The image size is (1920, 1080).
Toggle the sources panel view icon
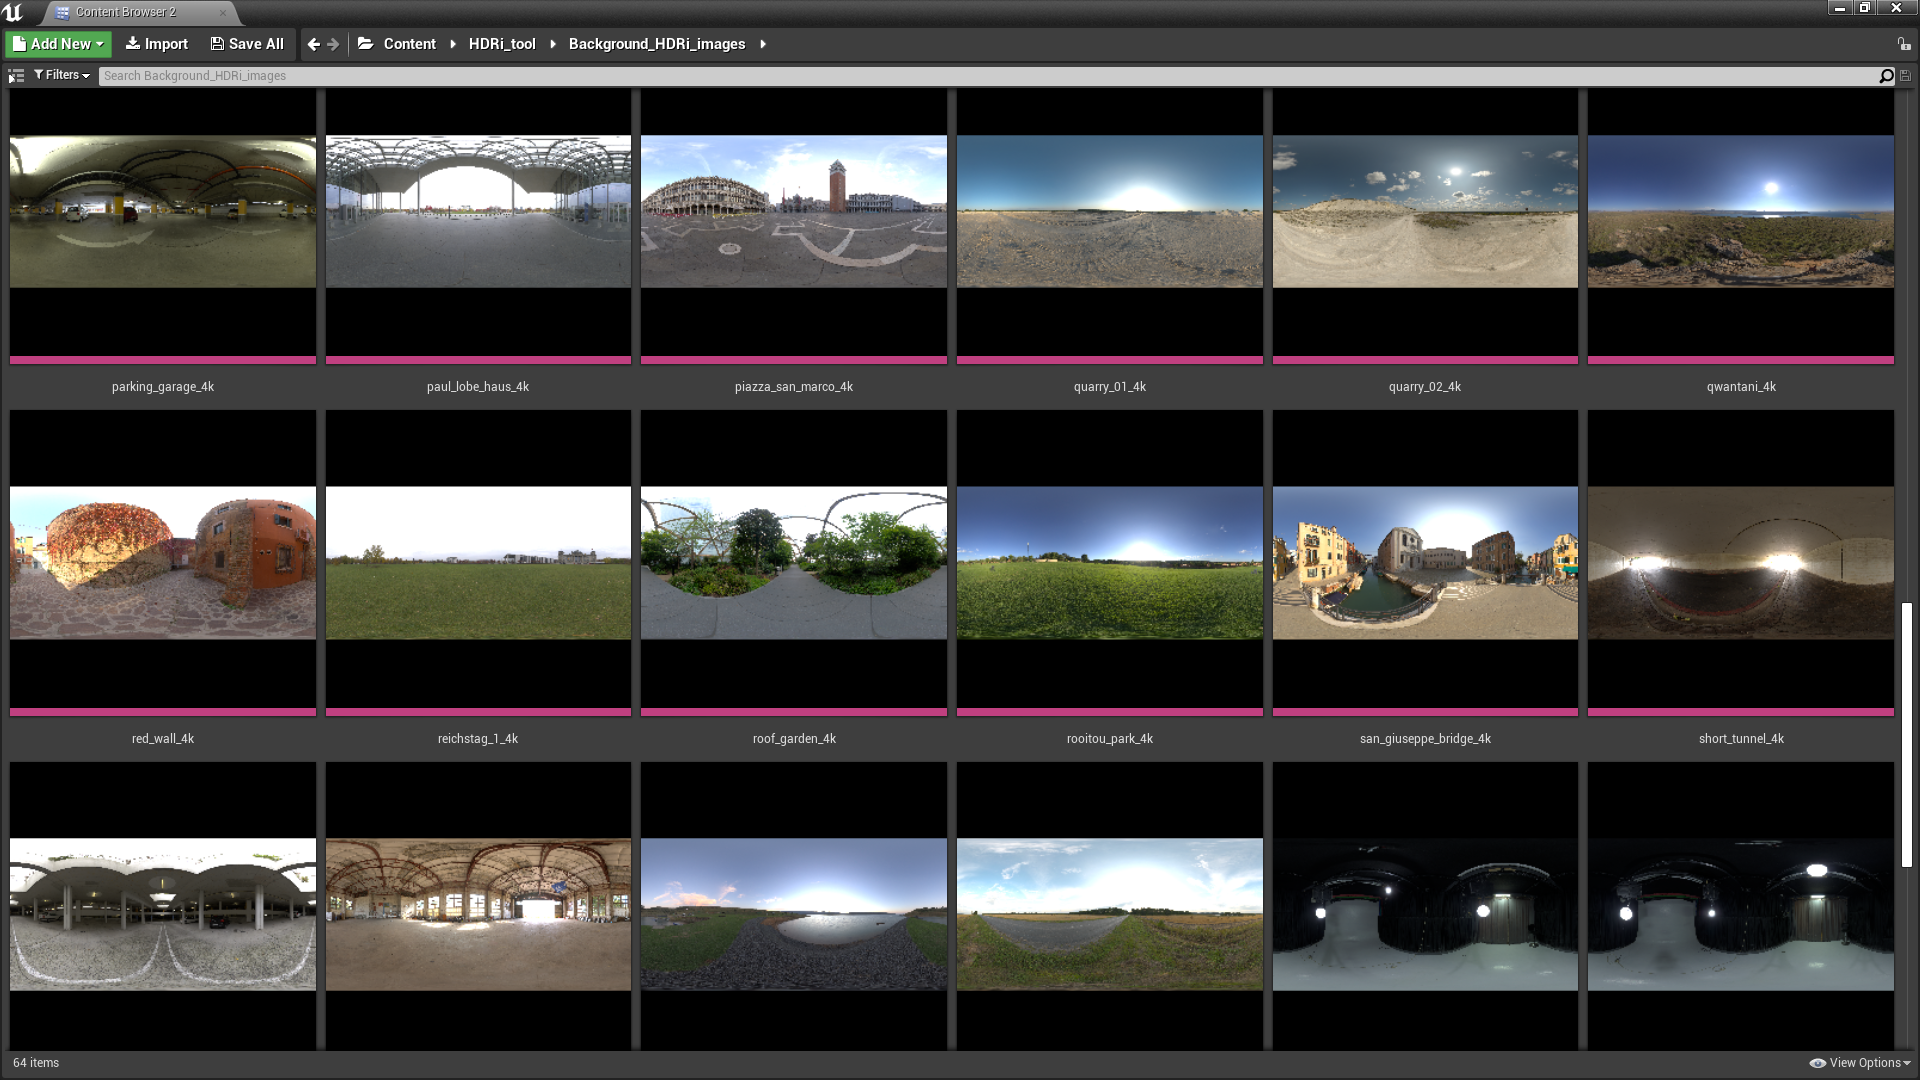coord(16,76)
